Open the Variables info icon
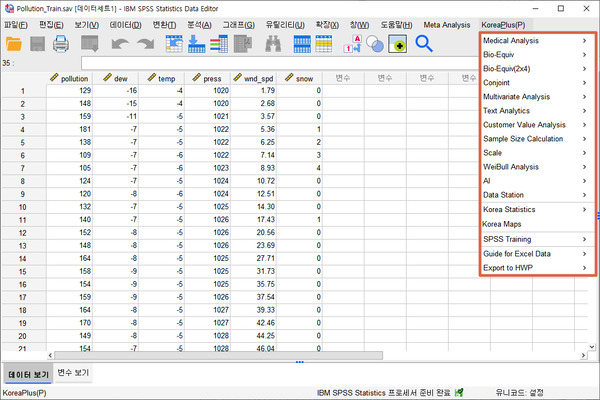 [219, 44]
